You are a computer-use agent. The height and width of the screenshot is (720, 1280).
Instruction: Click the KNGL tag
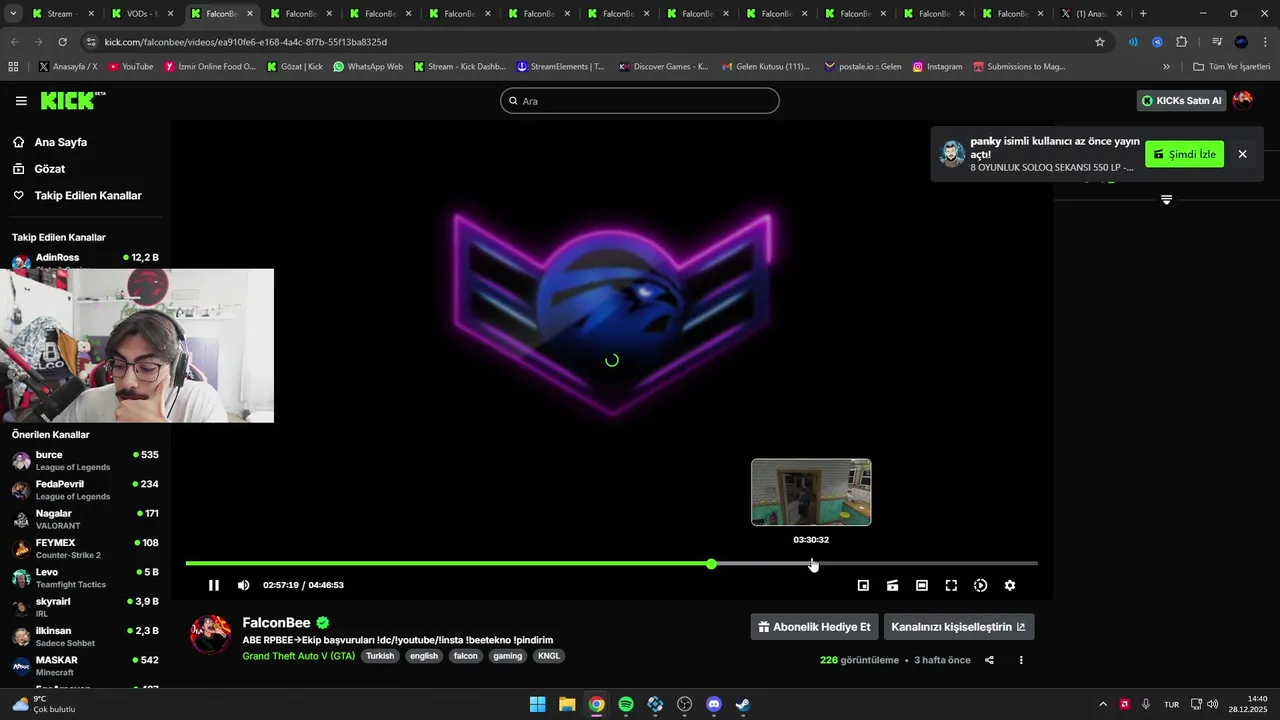549,656
